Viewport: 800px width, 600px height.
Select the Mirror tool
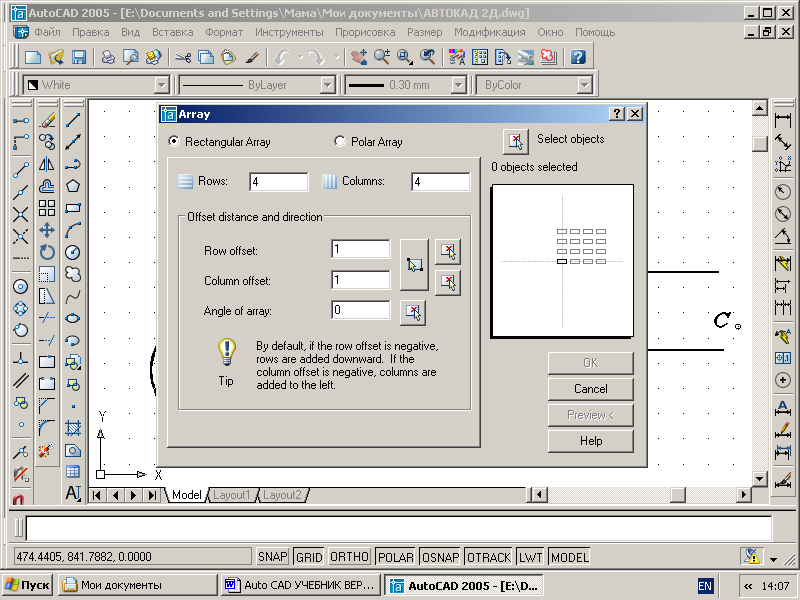47,164
